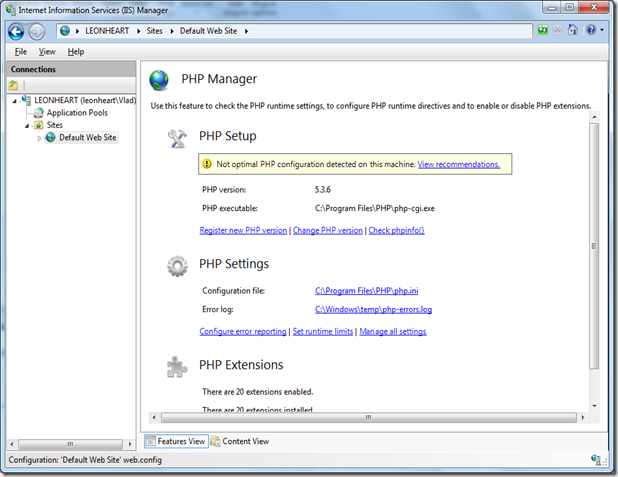Click Connections pane scroll left arrow
This screenshot has width=618, height=477.
pos(12,444)
